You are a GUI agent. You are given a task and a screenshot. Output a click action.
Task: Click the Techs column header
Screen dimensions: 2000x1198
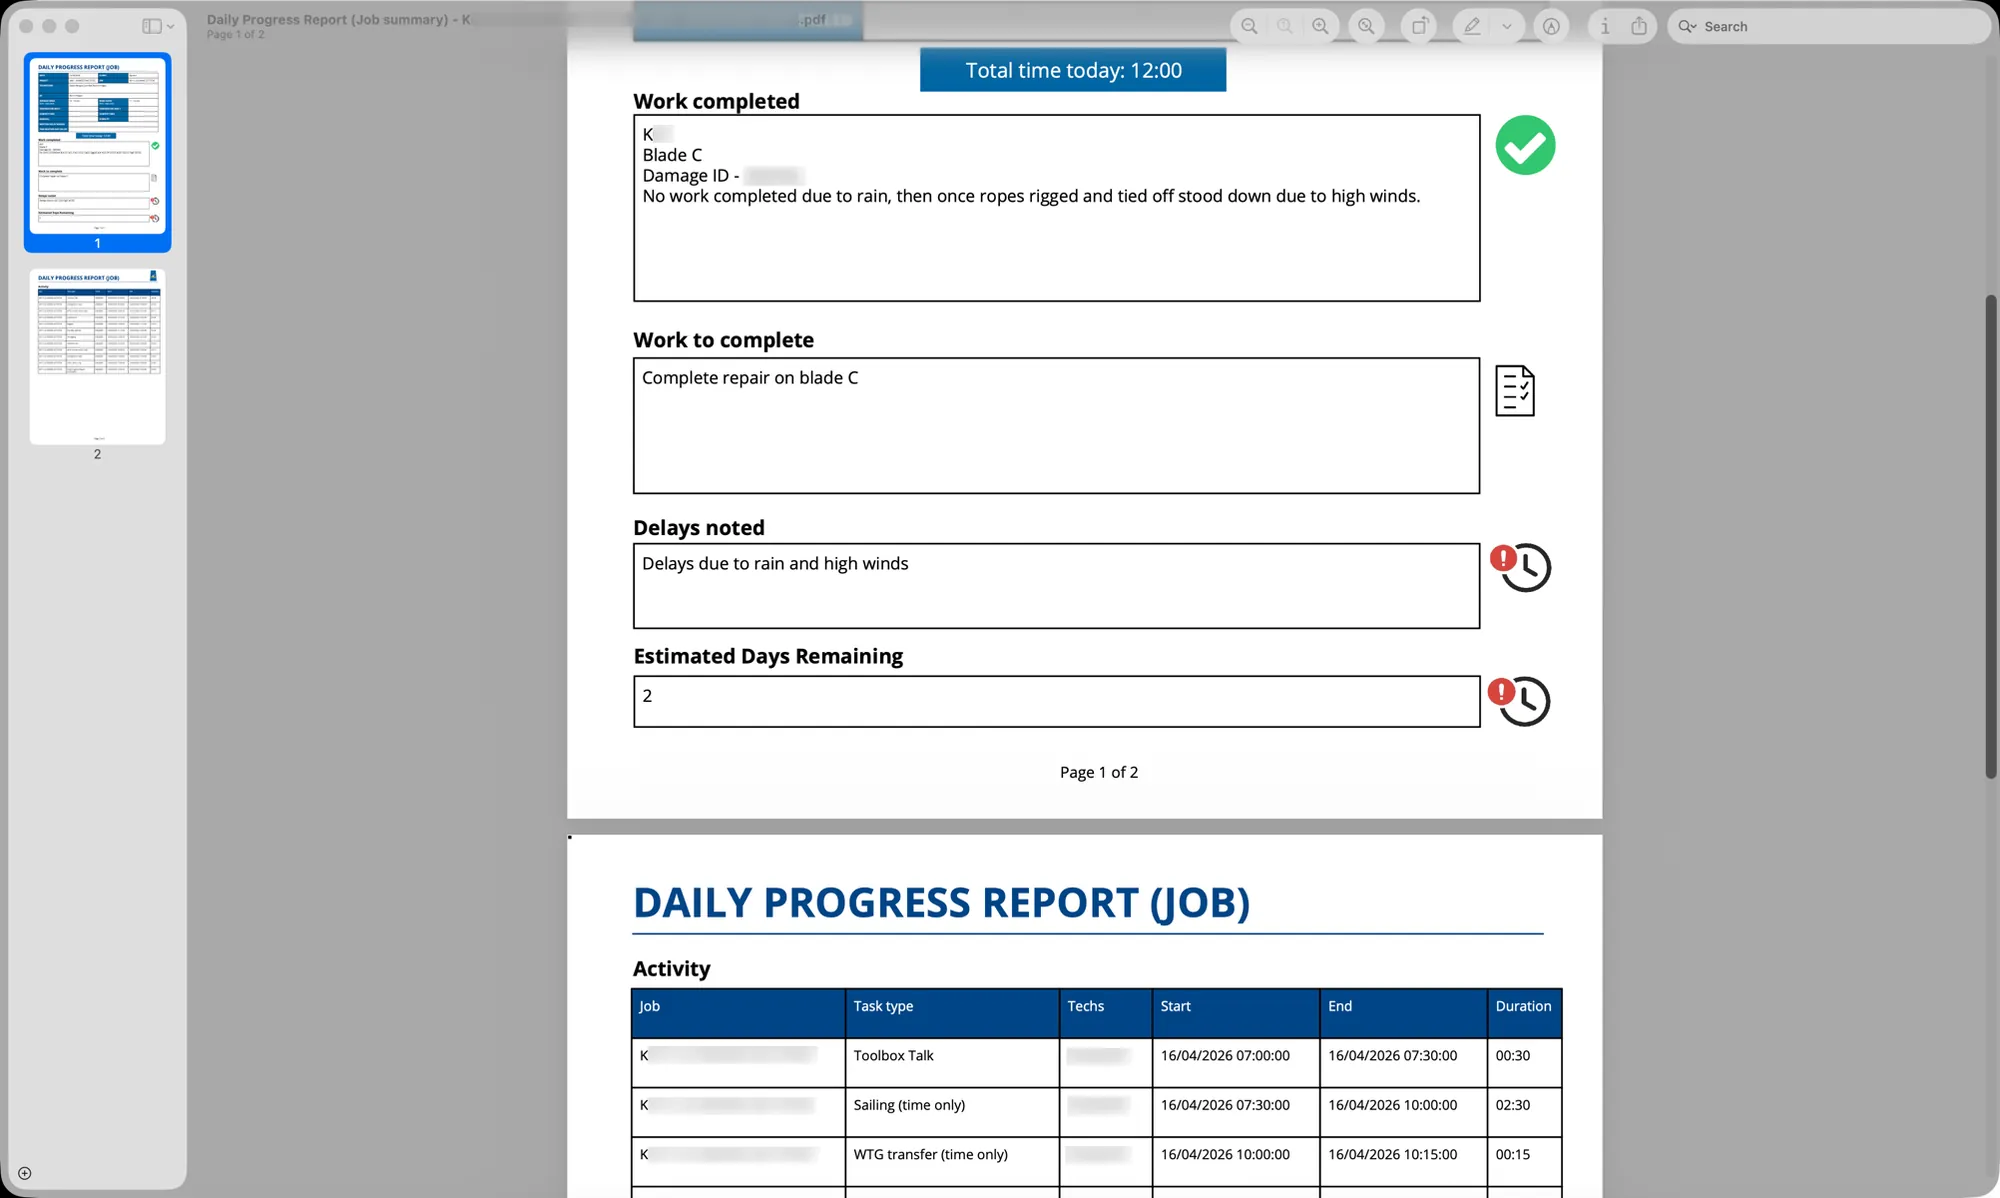click(1106, 1013)
